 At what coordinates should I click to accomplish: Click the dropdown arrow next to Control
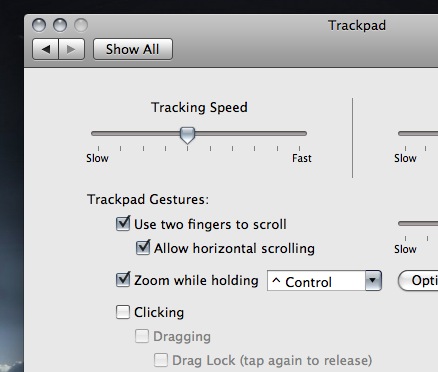(373, 281)
